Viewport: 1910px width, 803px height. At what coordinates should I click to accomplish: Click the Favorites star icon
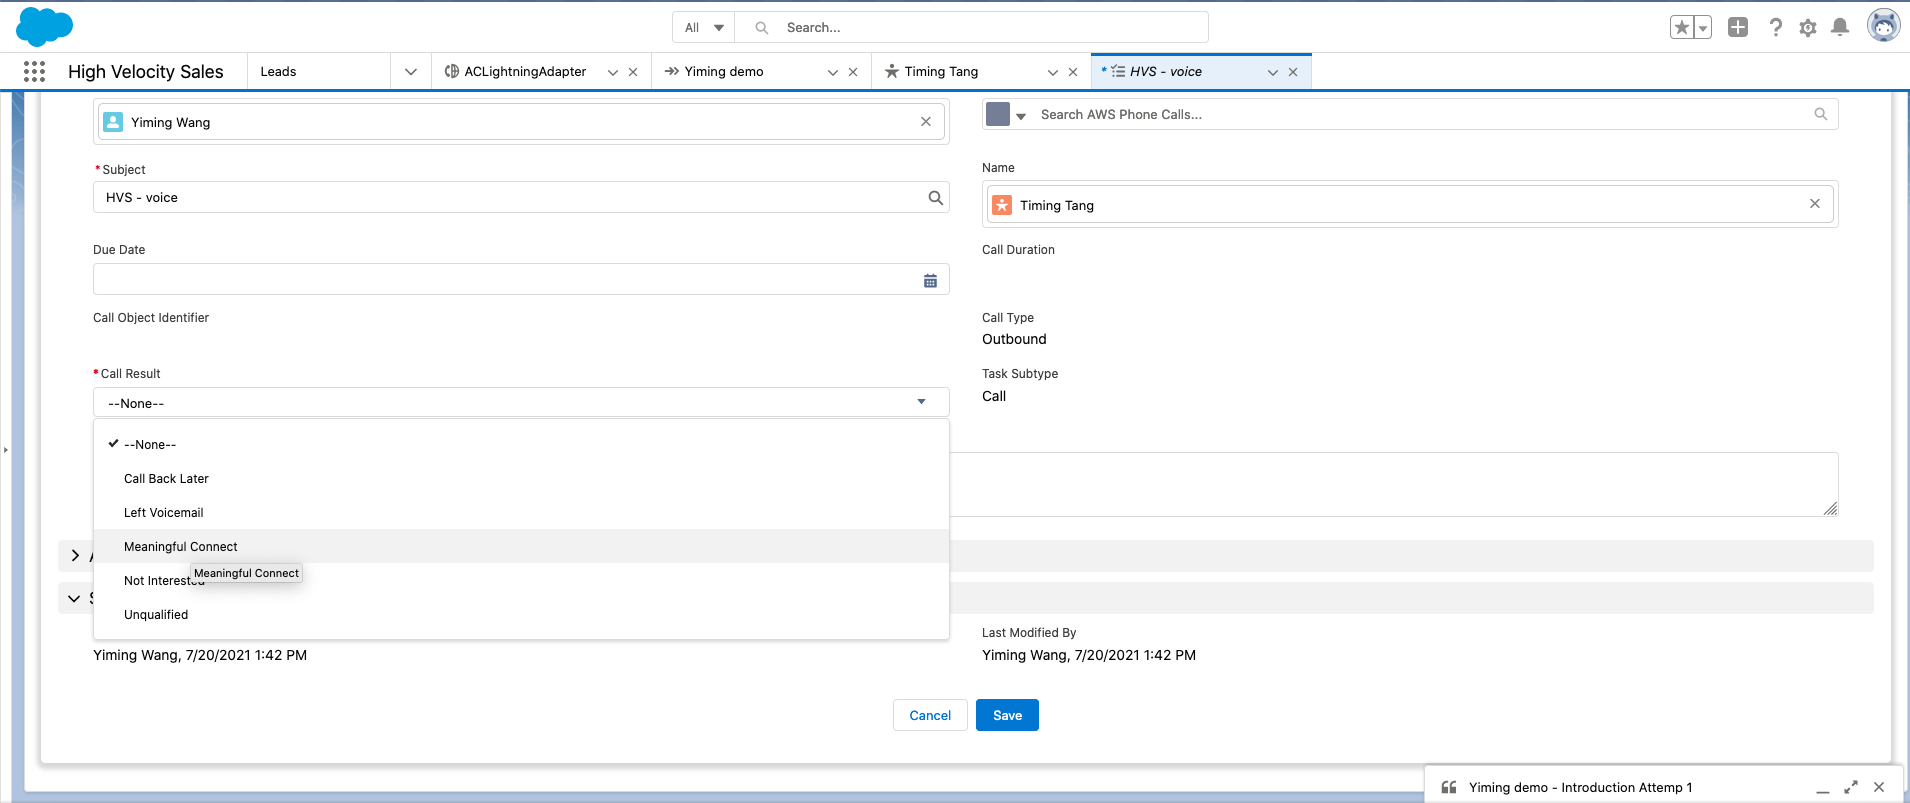tap(1682, 28)
